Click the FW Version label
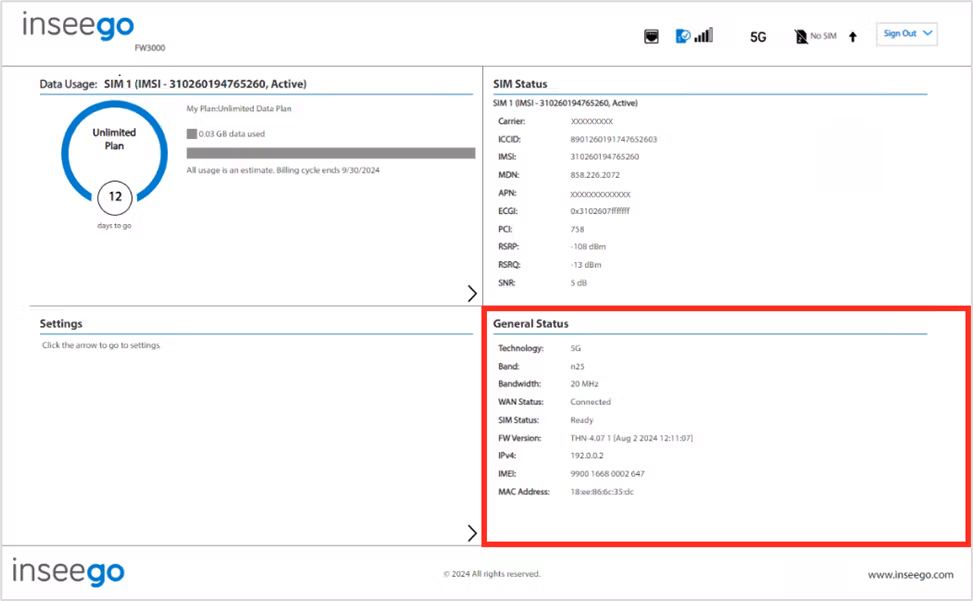Image resolution: width=973 pixels, height=601 pixels. 520,438
